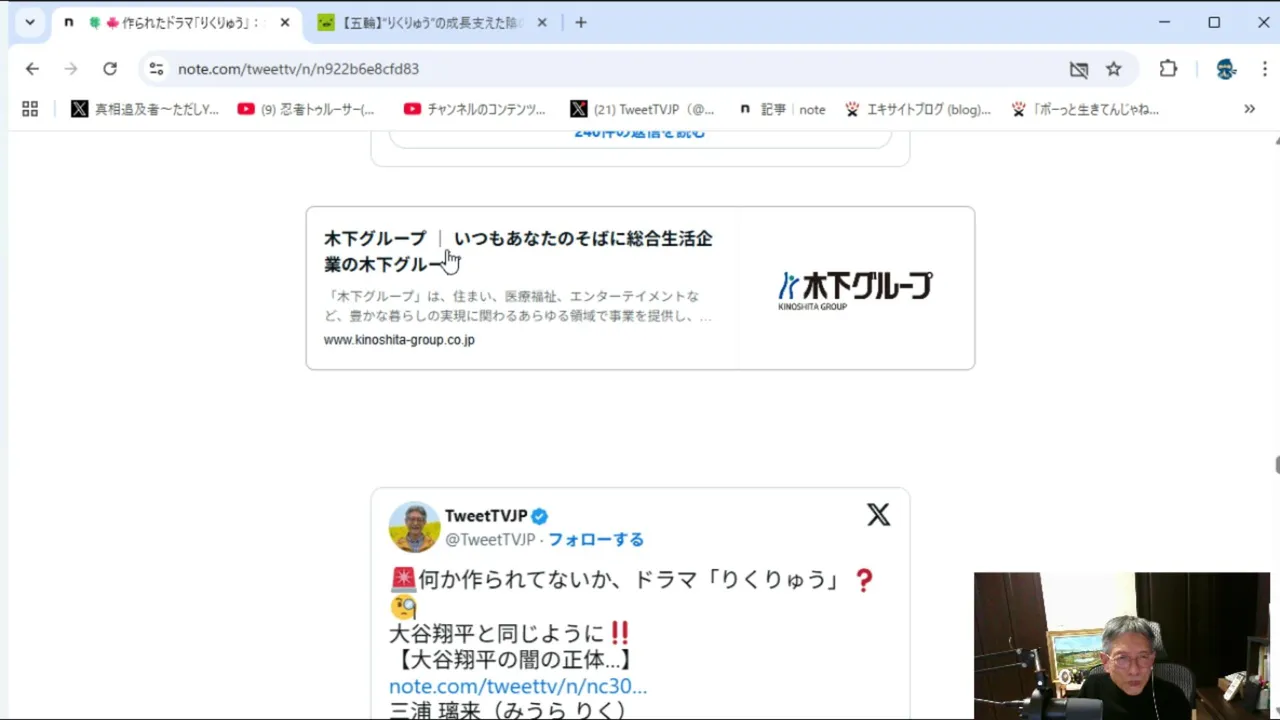Minimize the Chrome window
The width and height of the screenshot is (1280, 720).
pyautogui.click(x=1164, y=22)
